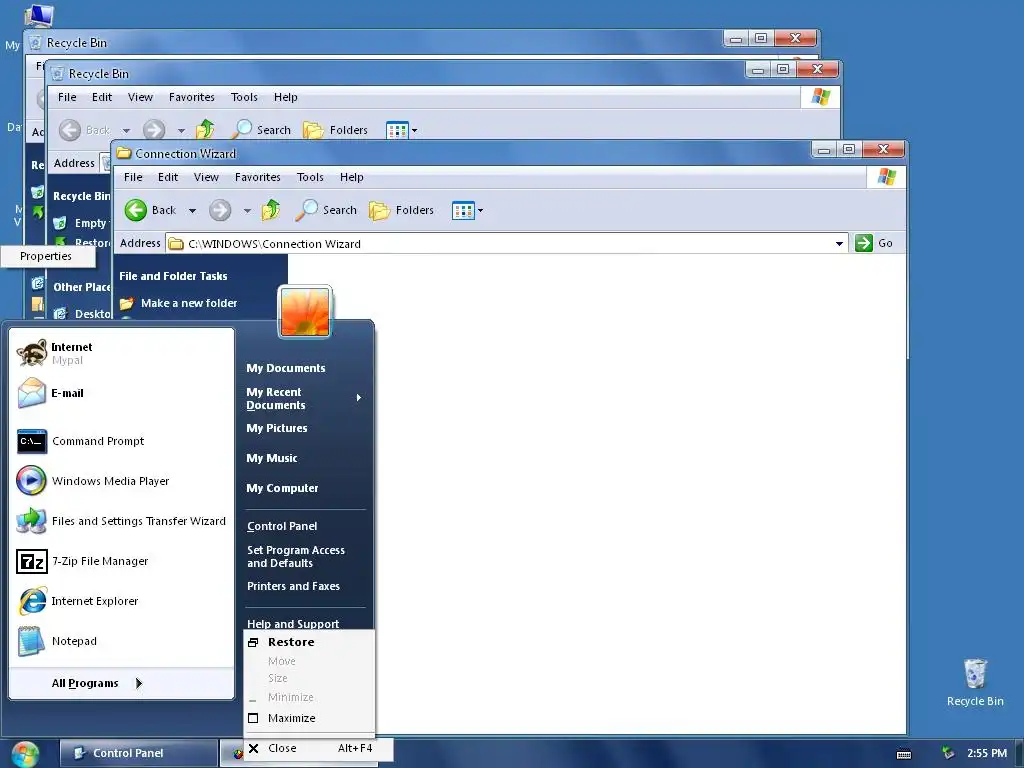
Task: Click Forward arrow in Recycle Bin window
Action: 154,130
